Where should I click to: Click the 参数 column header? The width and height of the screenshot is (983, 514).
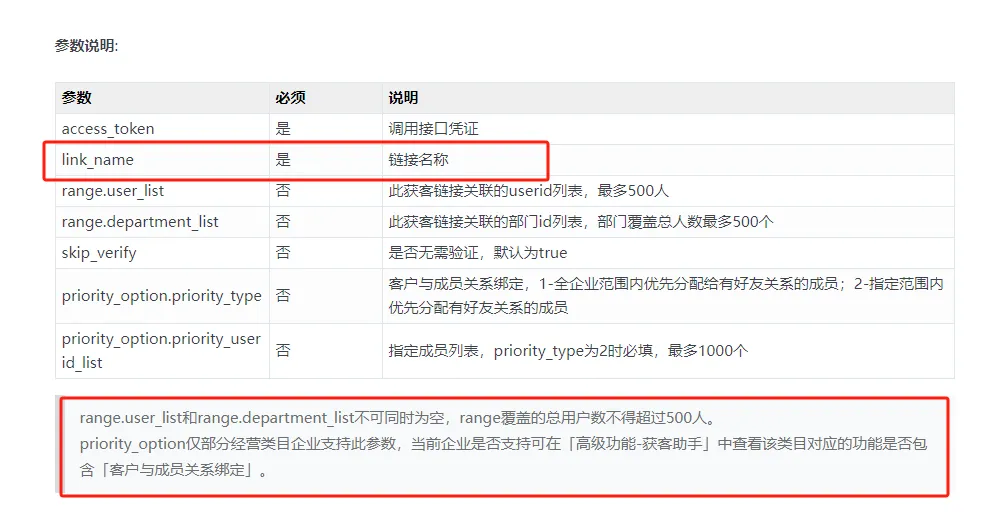coord(77,98)
